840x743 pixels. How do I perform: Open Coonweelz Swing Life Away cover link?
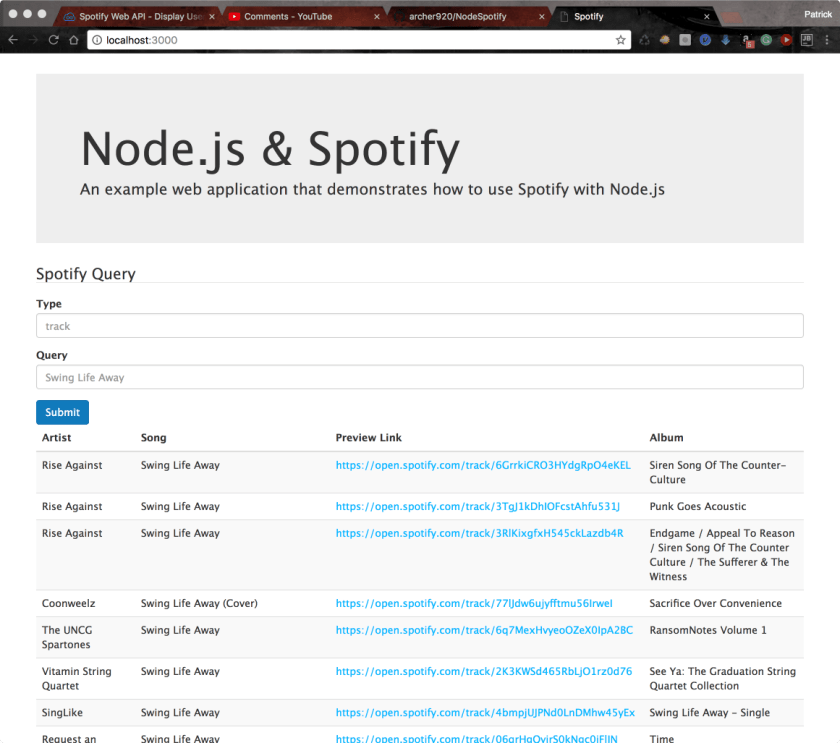coord(473,603)
